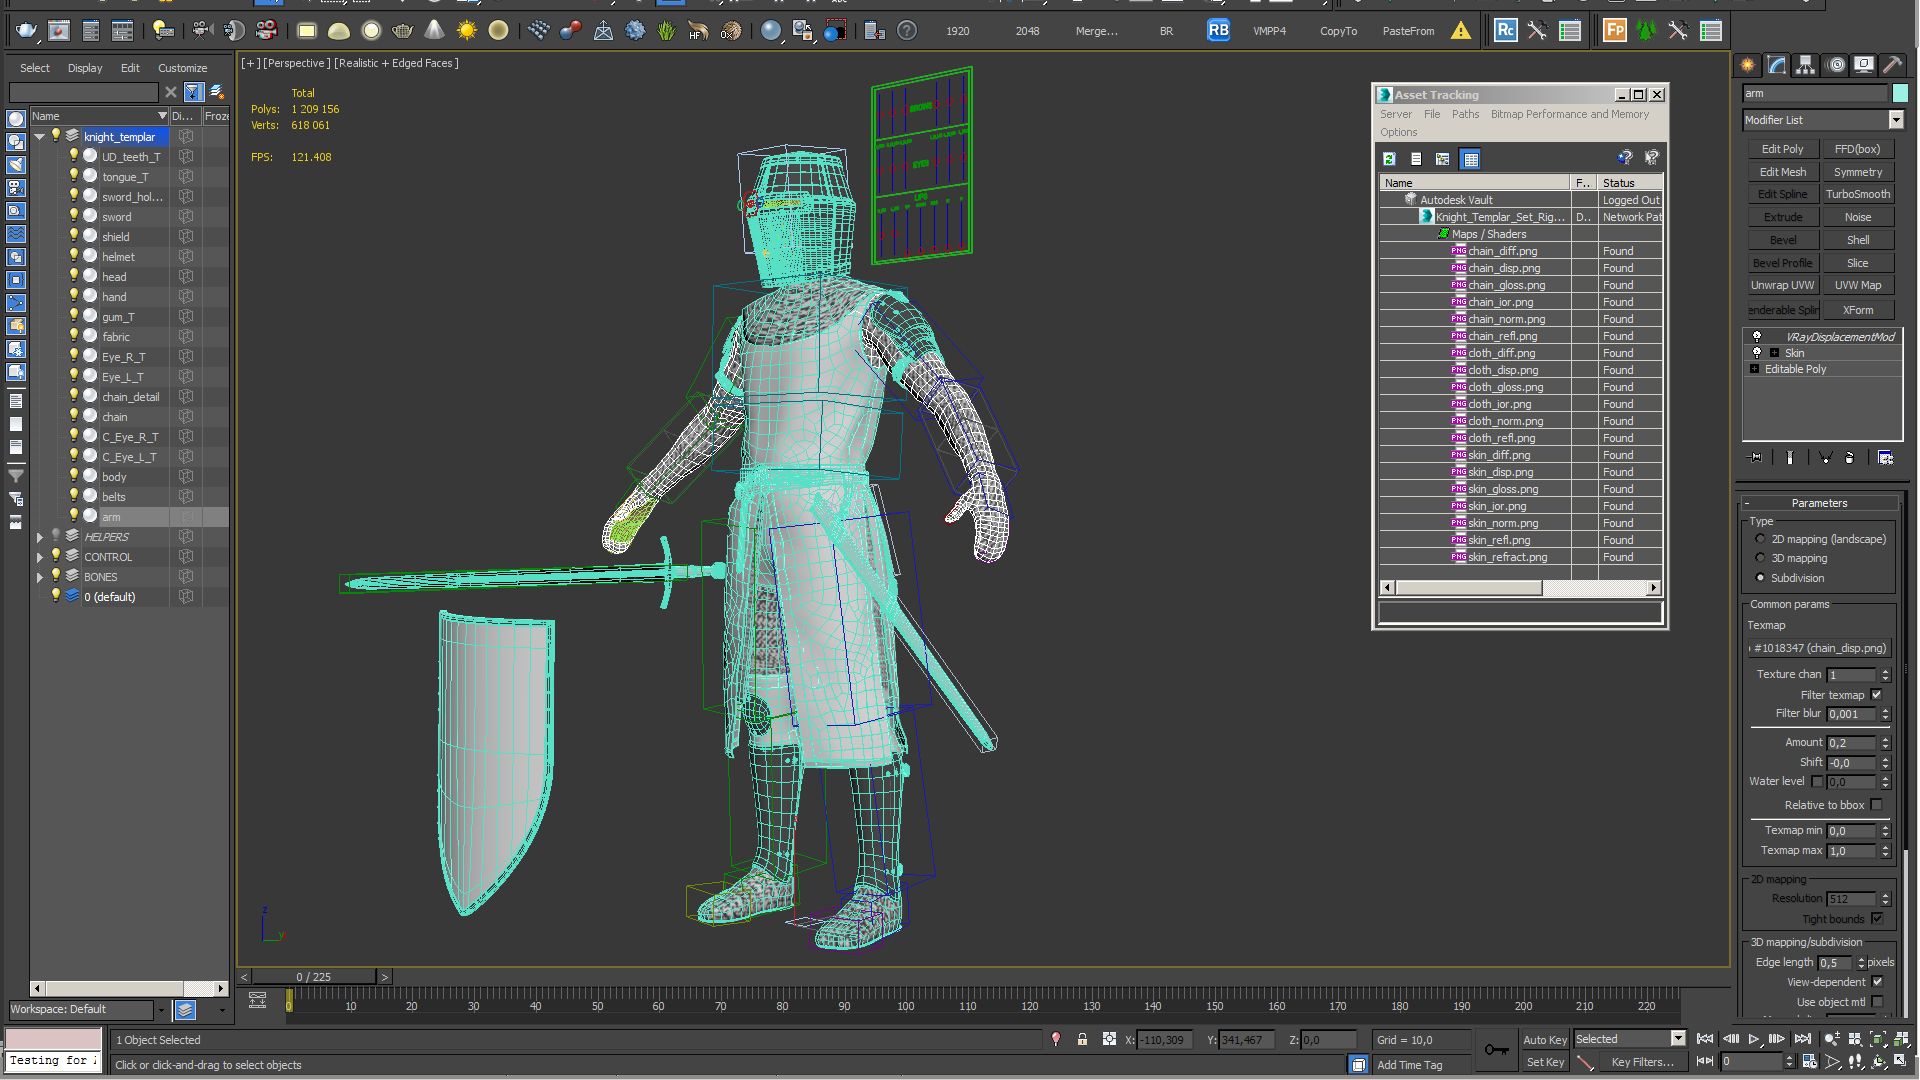Select 2D mapping (landscape) radio button
Screen dimensions: 1920x1080
coord(1760,539)
